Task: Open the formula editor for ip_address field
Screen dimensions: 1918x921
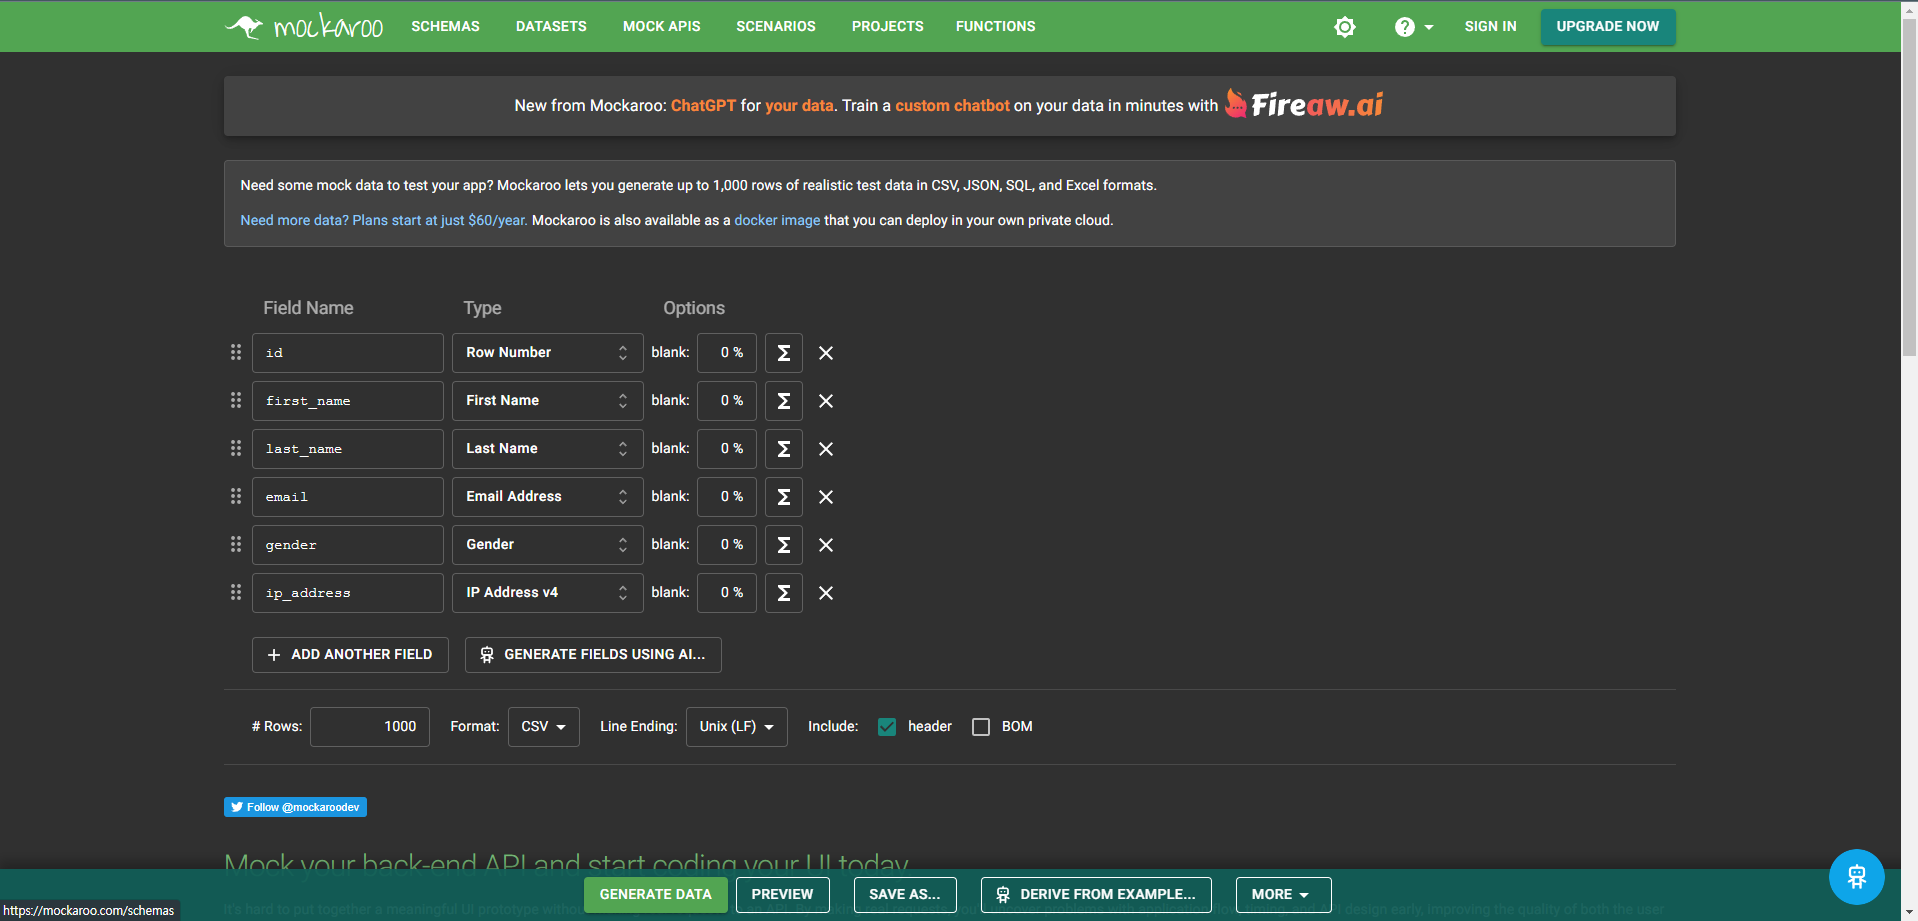Action: tap(784, 593)
